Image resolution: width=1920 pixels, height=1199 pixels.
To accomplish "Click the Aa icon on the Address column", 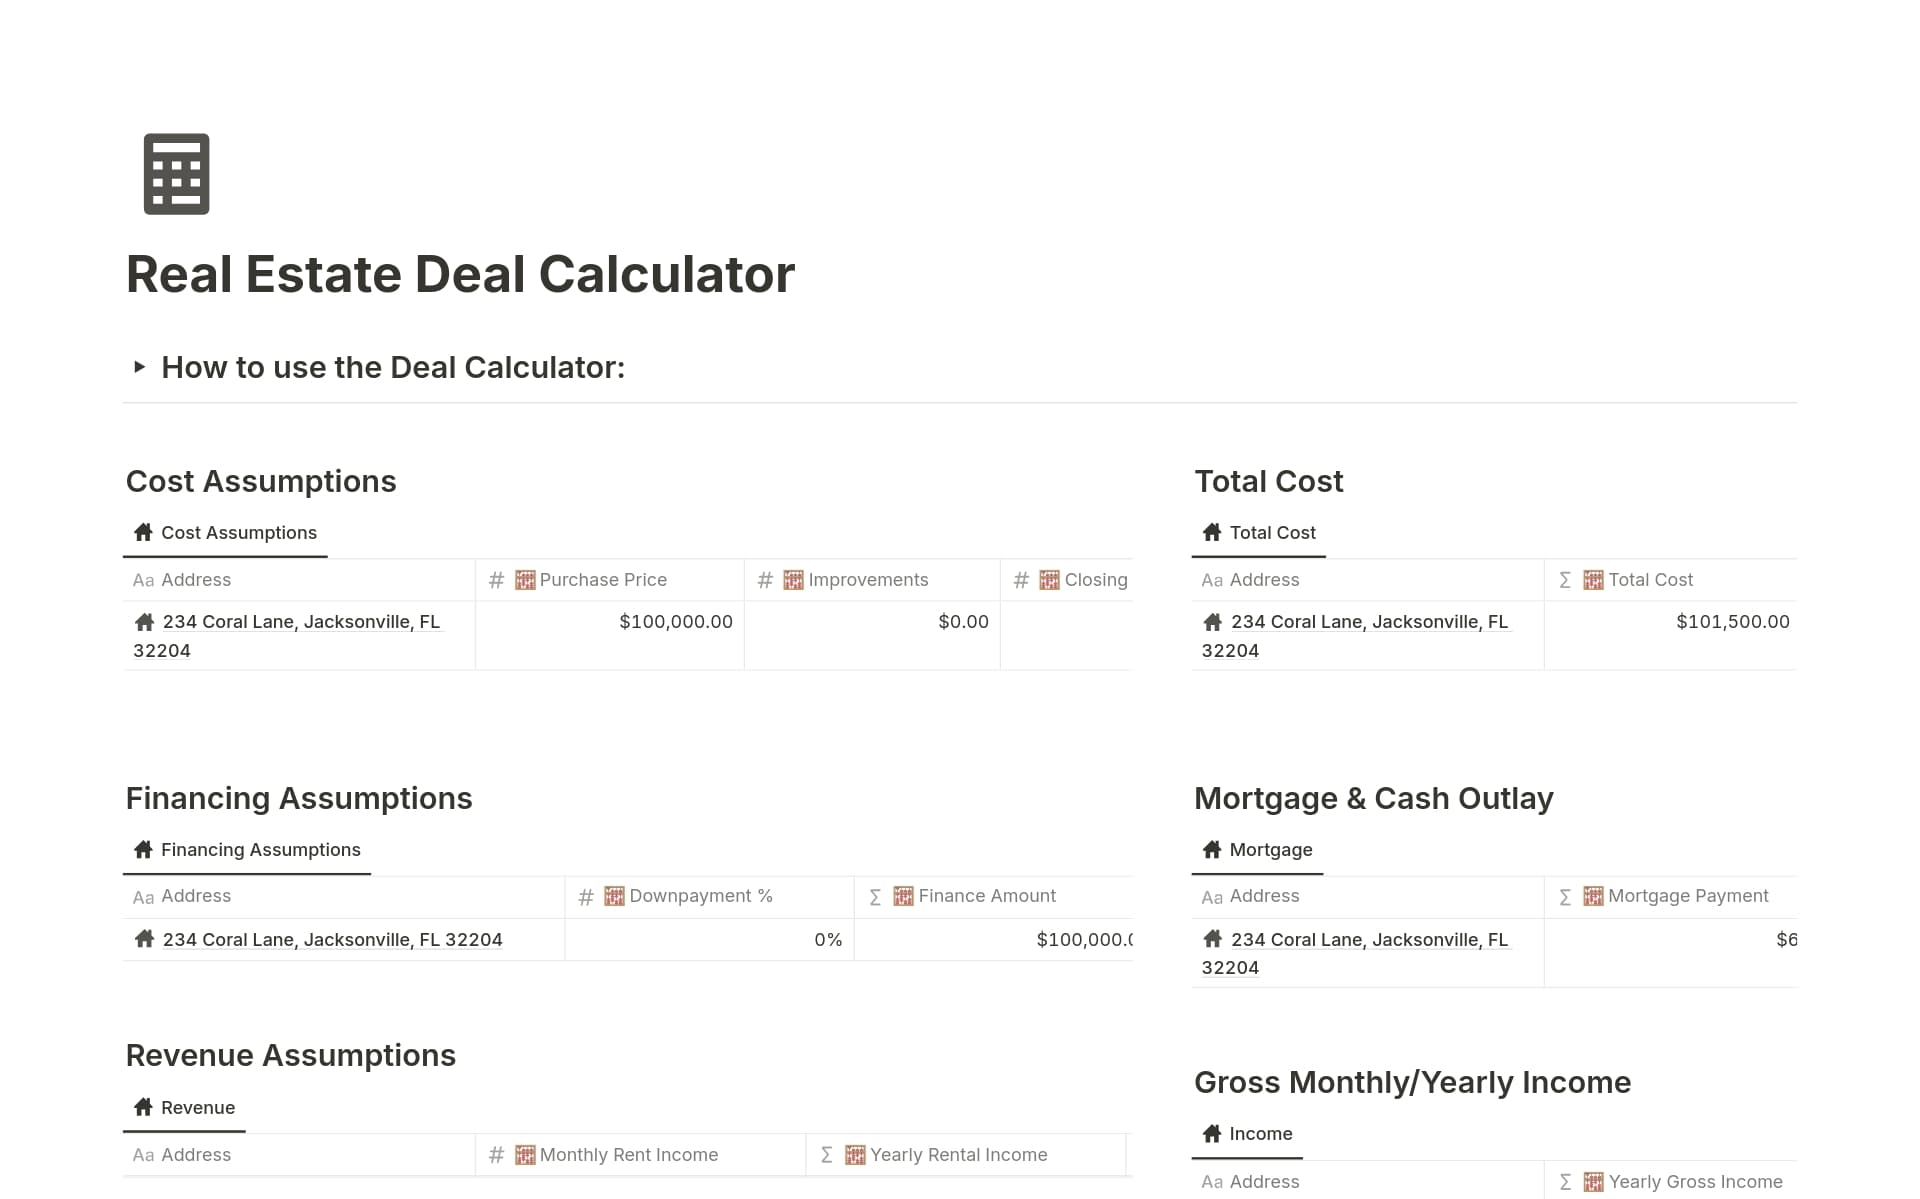I will tap(143, 579).
